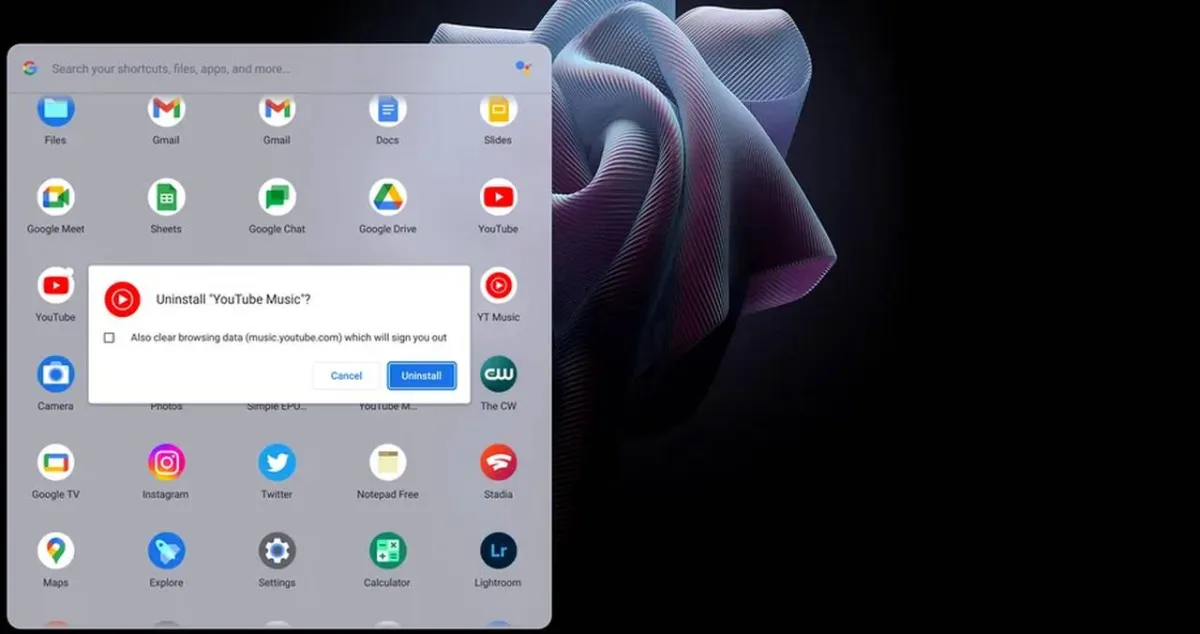Launch Google Docs
The height and width of the screenshot is (634, 1200).
point(387,109)
